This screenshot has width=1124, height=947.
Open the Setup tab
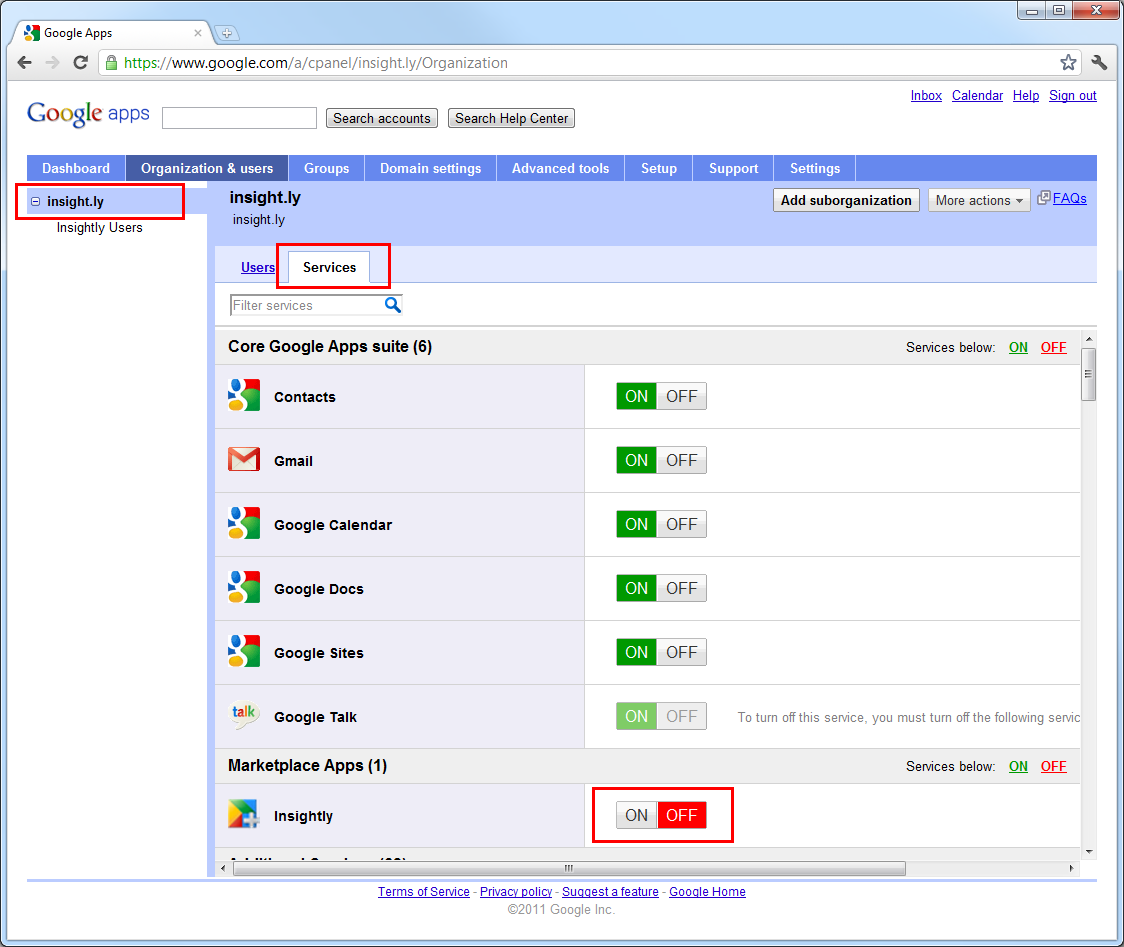(x=658, y=168)
